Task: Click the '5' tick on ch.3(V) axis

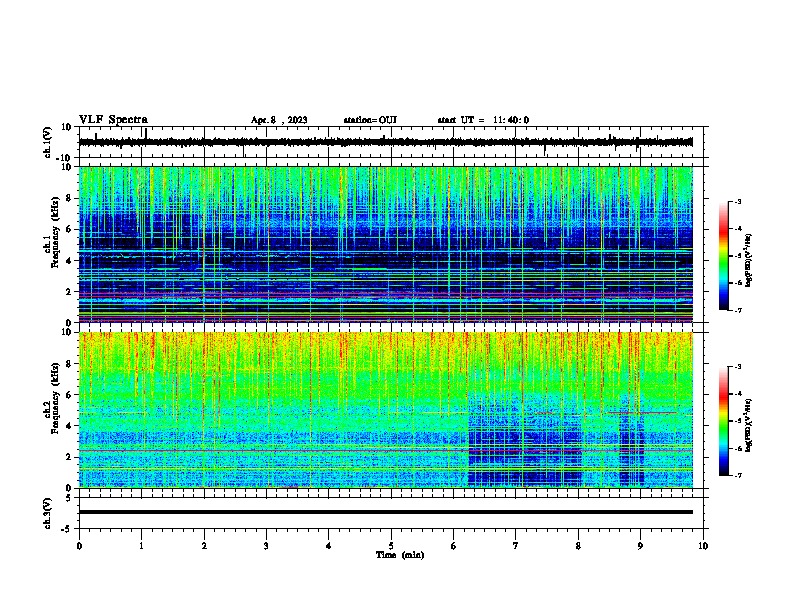Action: pyautogui.click(x=69, y=498)
